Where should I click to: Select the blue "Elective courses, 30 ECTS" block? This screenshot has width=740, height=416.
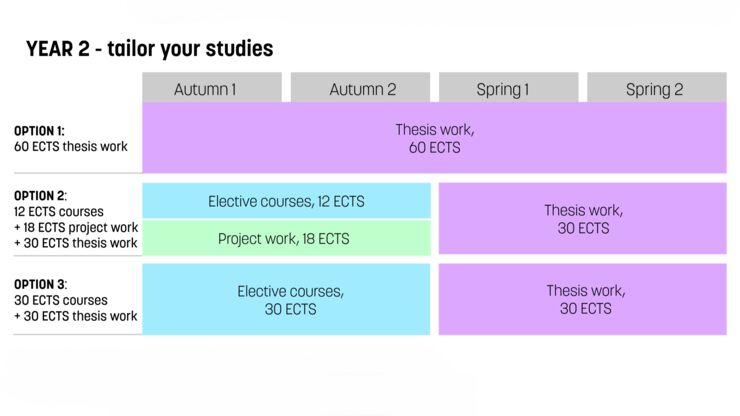pos(290,300)
